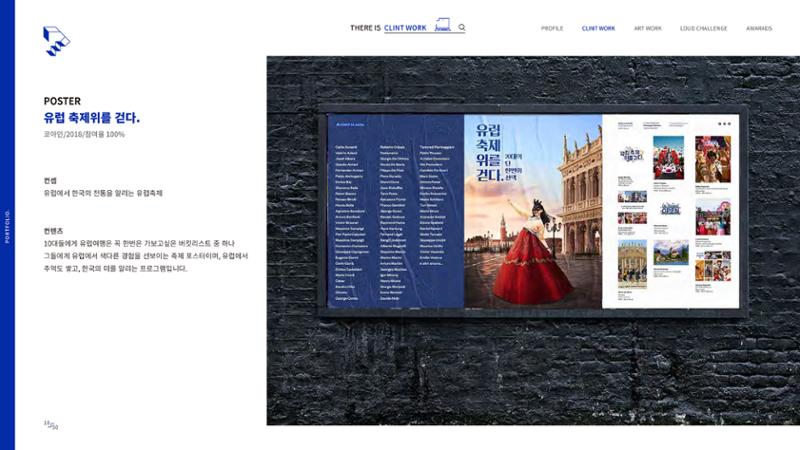Navigate to the AWARDS section
The image size is (800, 450).
click(759, 29)
